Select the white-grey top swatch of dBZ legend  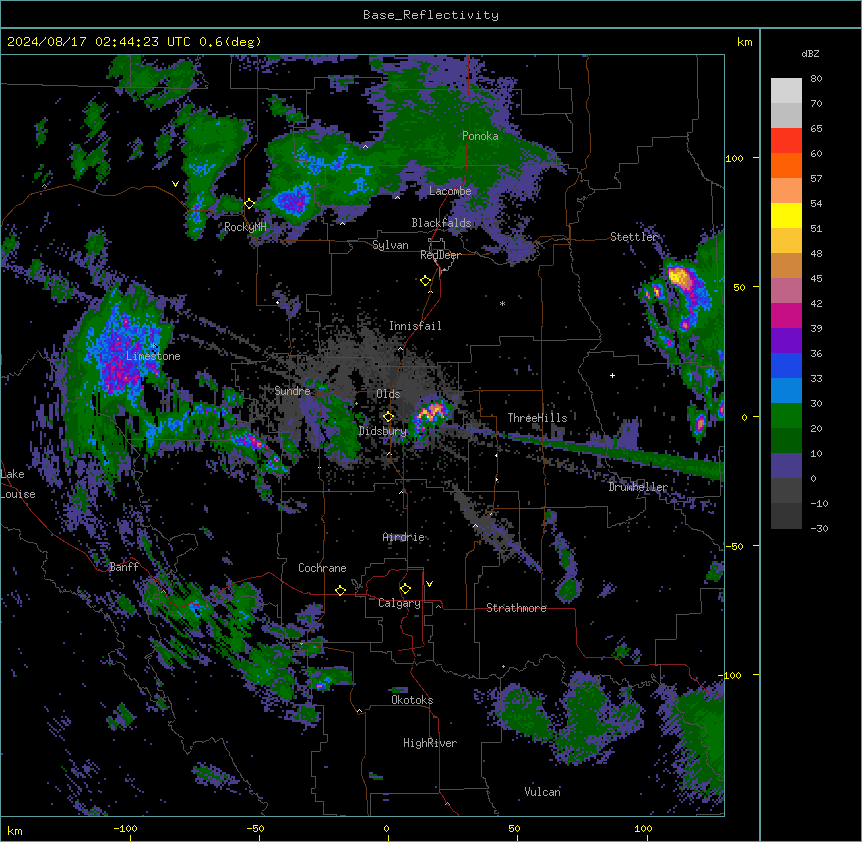coord(786,91)
